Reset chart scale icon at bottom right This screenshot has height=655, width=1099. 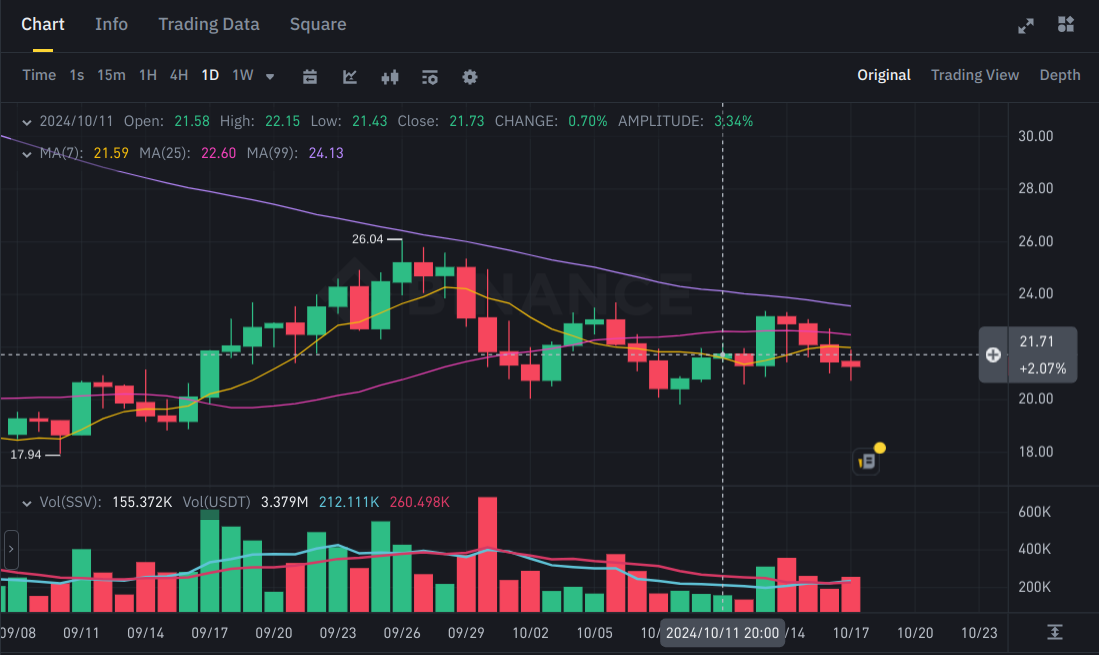click(1054, 632)
